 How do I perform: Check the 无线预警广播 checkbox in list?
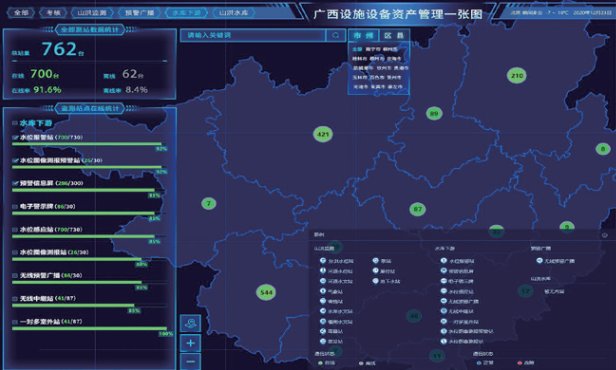[x=15, y=275]
